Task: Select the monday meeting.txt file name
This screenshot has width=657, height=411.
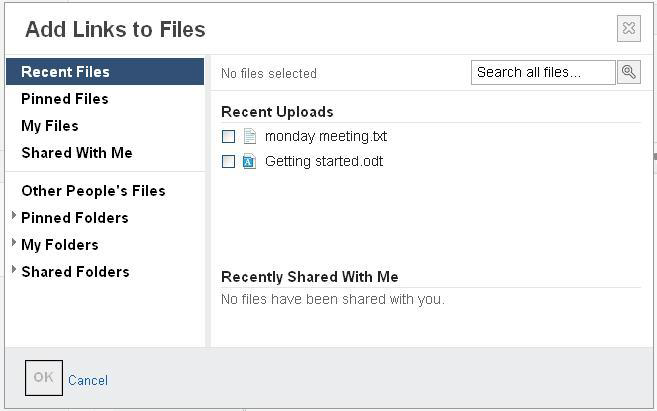Action: pos(326,137)
